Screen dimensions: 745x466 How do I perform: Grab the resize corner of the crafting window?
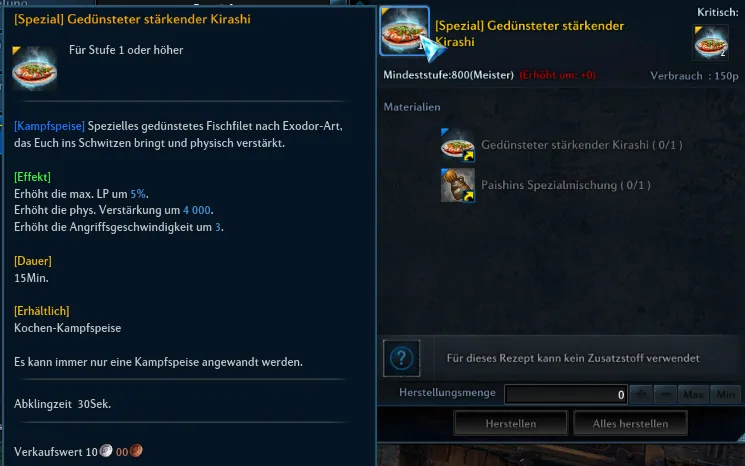point(741,438)
